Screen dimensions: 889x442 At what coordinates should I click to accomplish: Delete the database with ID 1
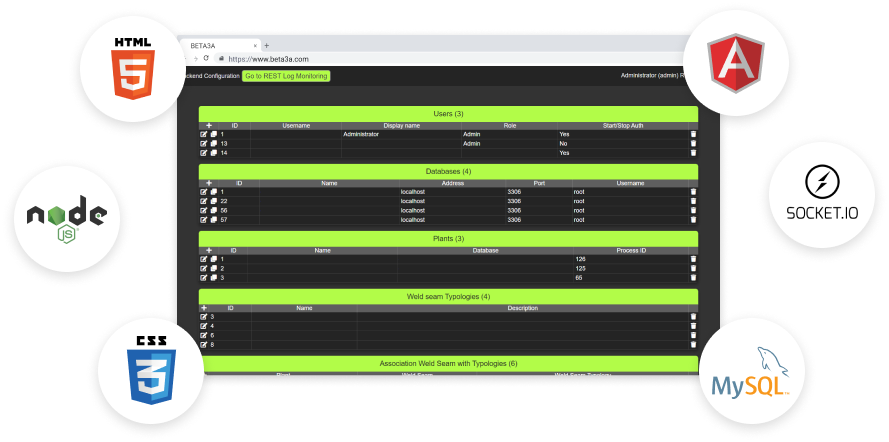point(693,192)
